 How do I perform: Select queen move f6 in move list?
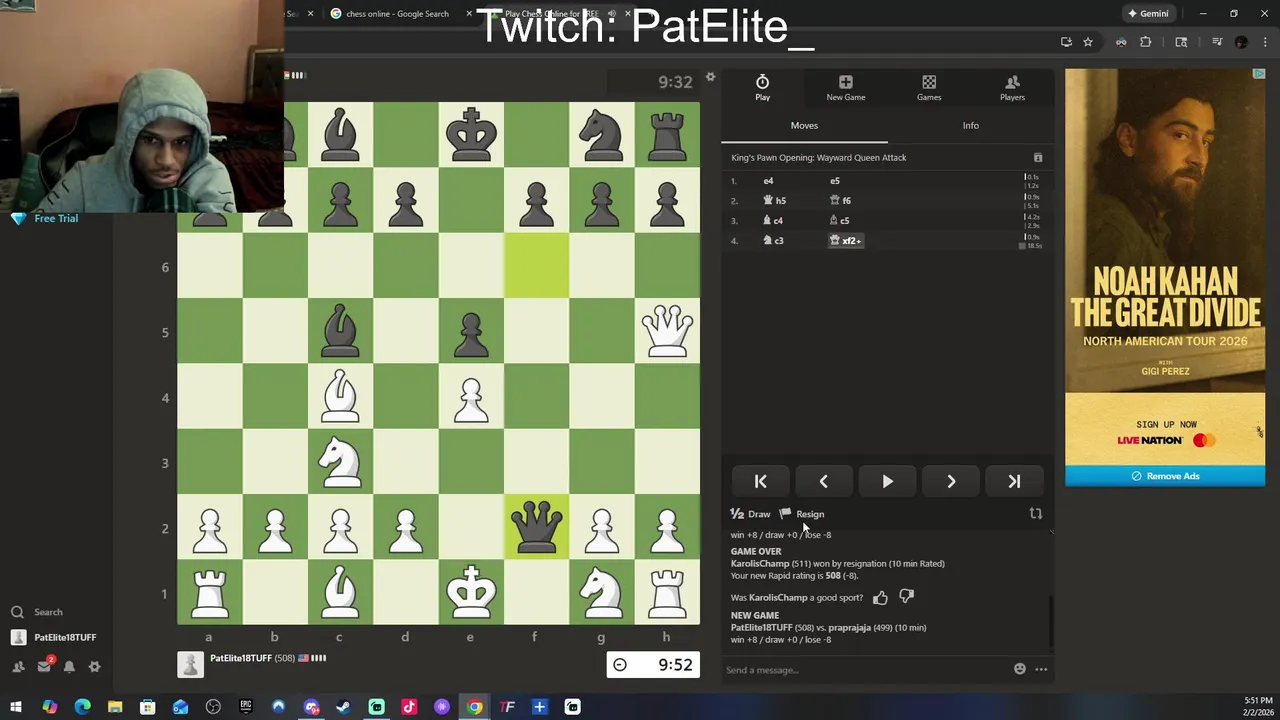[x=840, y=201]
